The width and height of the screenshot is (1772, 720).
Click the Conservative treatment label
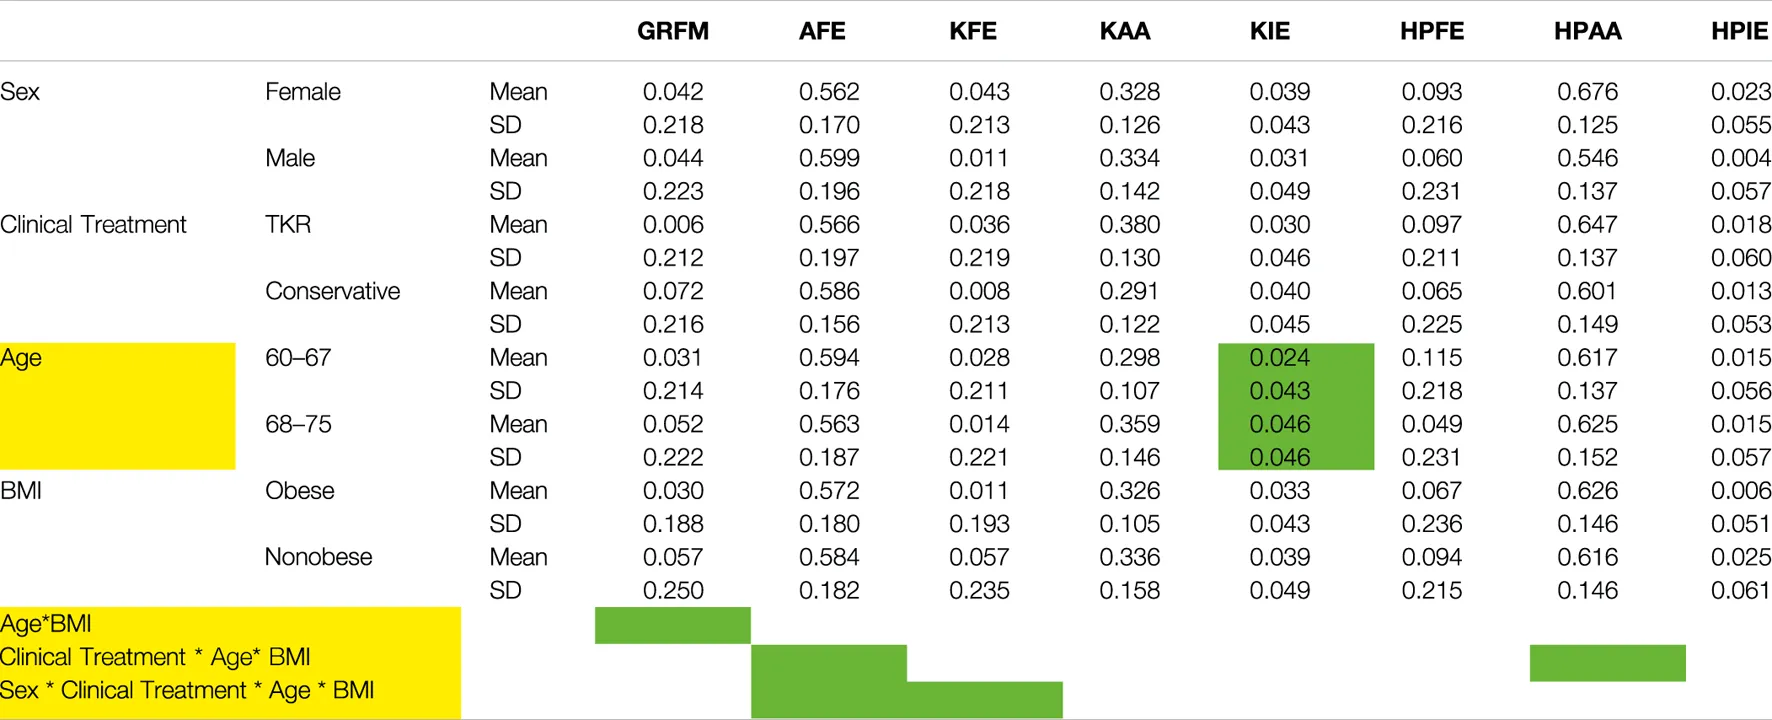point(332,291)
